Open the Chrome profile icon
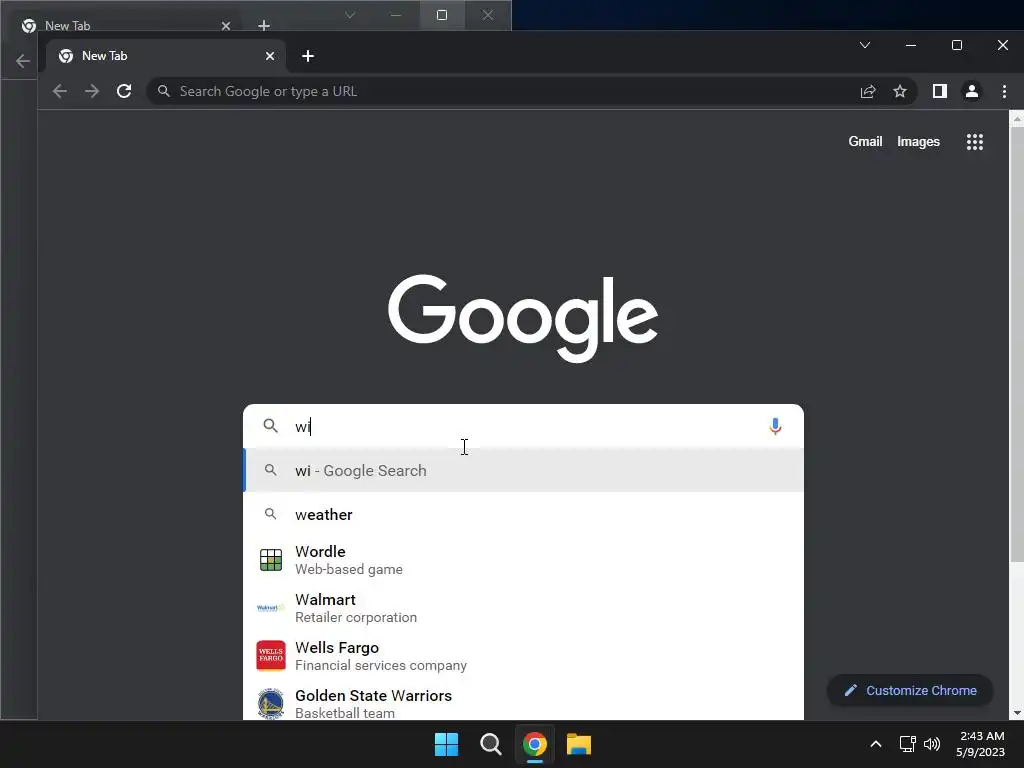This screenshot has width=1024, height=768. [x=972, y=91]
